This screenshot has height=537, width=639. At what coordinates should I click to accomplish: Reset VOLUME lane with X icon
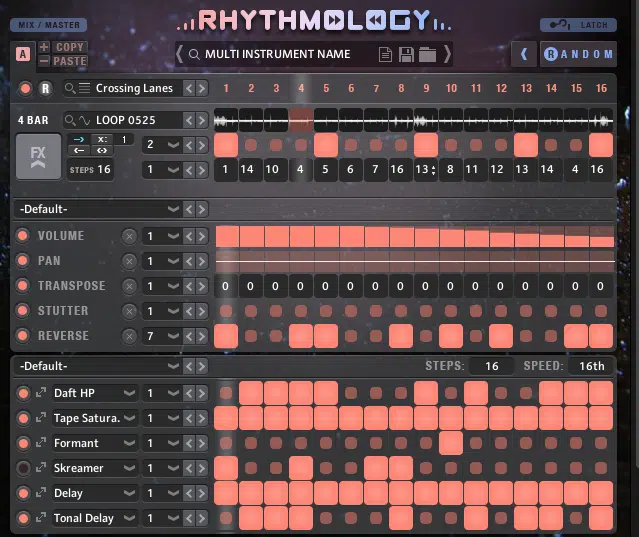coord(129,236)
